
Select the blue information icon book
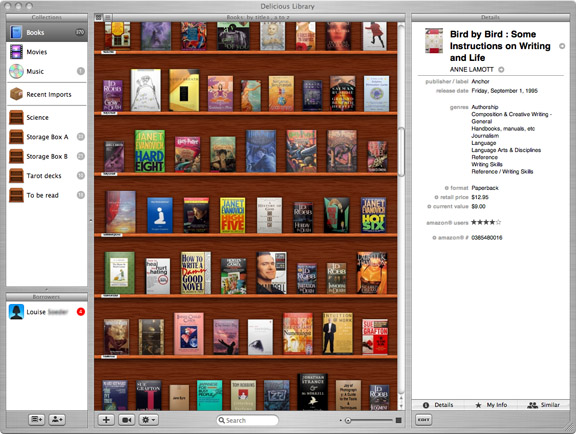160,215
